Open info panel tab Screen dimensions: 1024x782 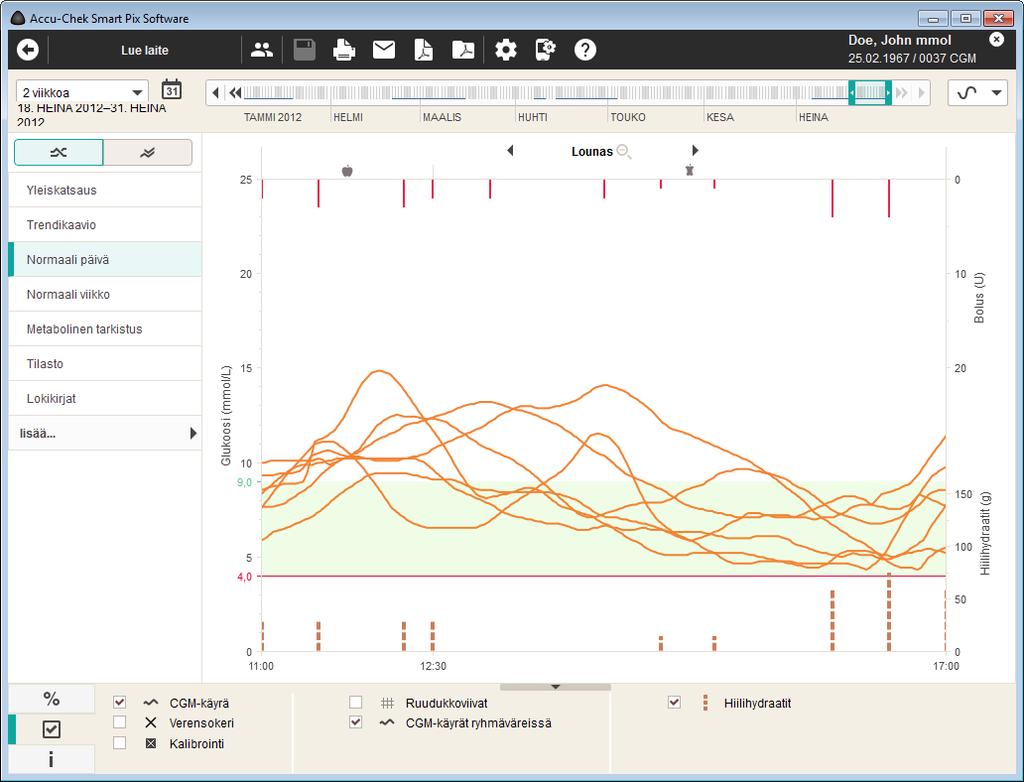pyautogui.click(x=52, y=759)
